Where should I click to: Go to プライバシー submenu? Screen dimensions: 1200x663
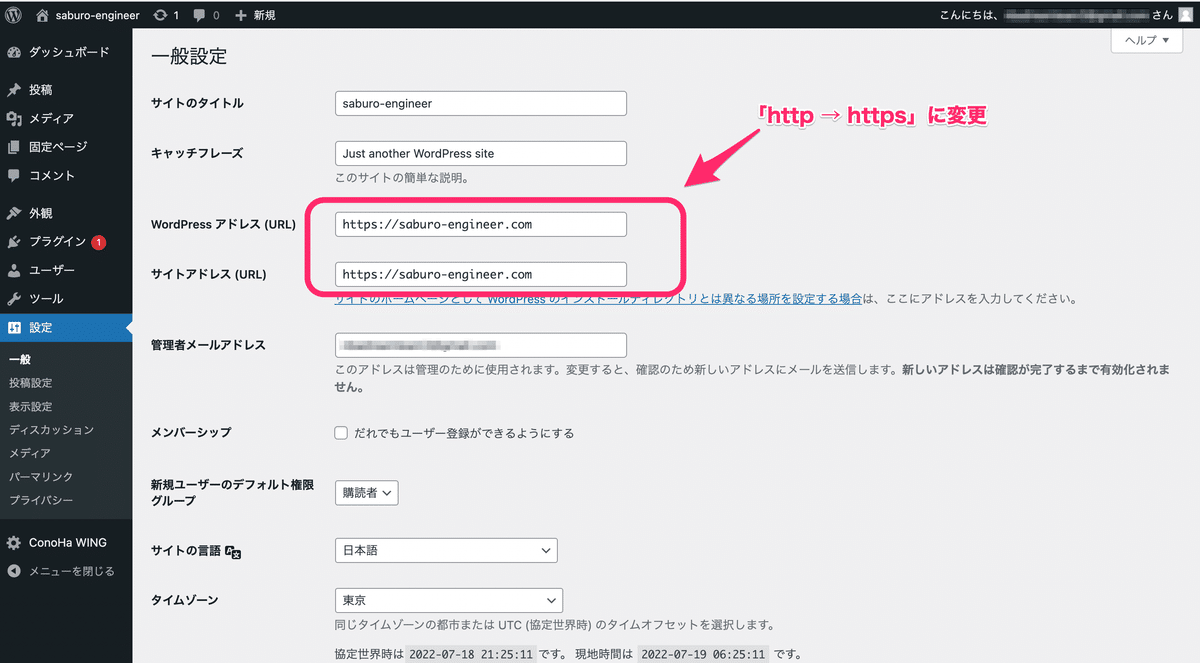coord(40,500)
